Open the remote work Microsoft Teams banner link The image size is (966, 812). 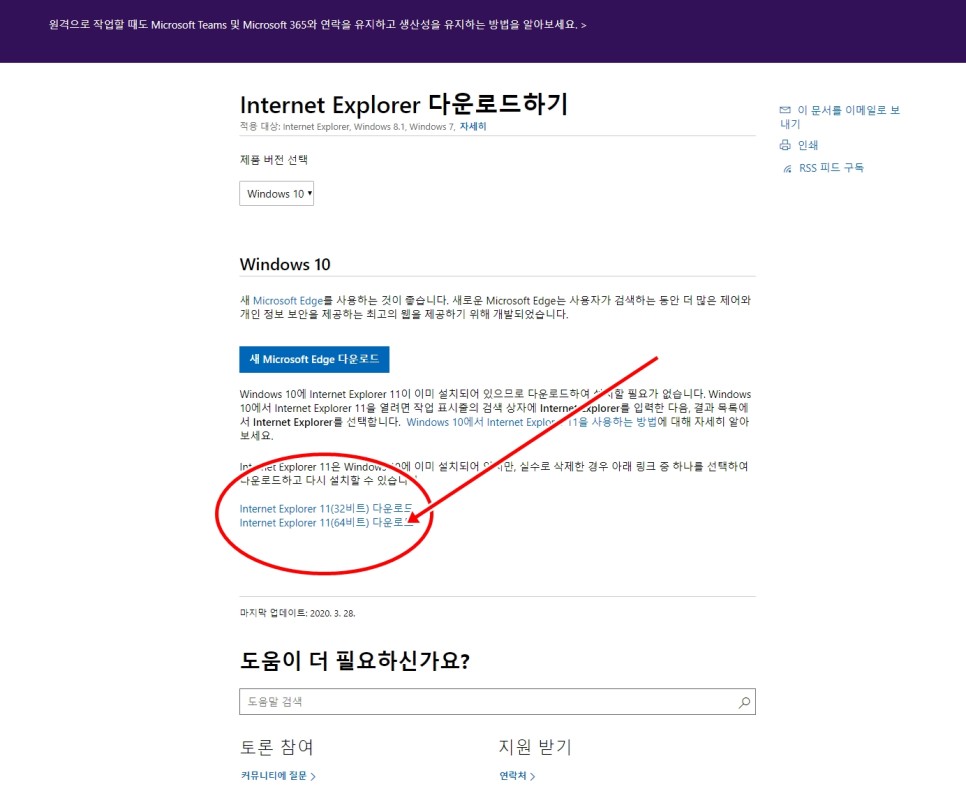(317, 25)
